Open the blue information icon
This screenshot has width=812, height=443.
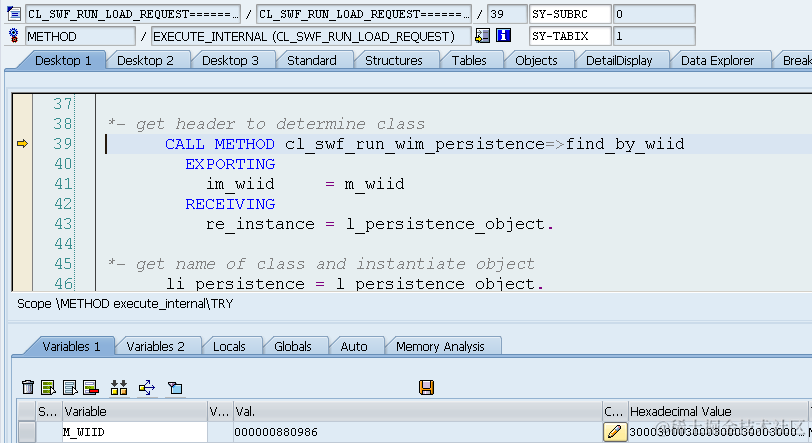(x=503, y=36)
